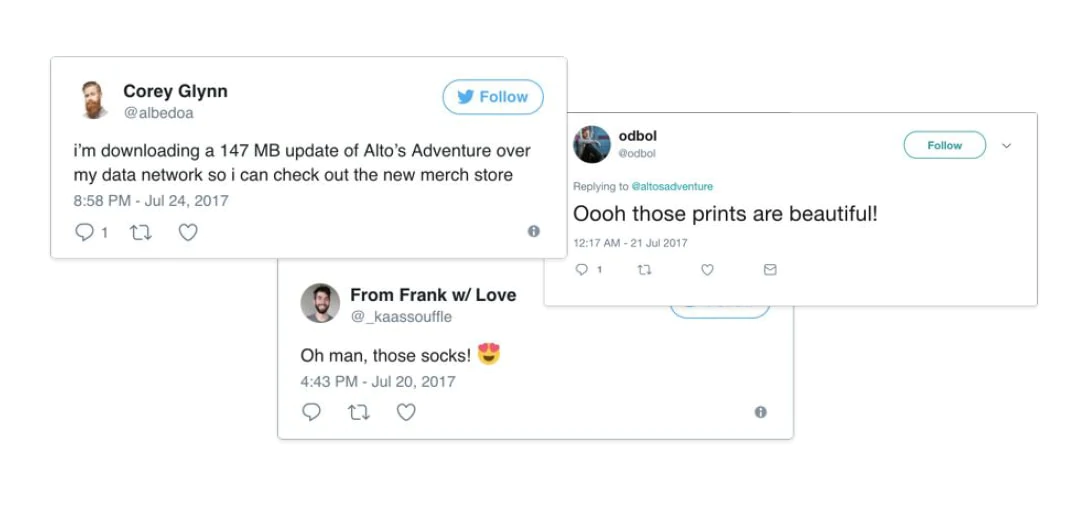Expand odbol's tweet options chevron

point(1006,145)
